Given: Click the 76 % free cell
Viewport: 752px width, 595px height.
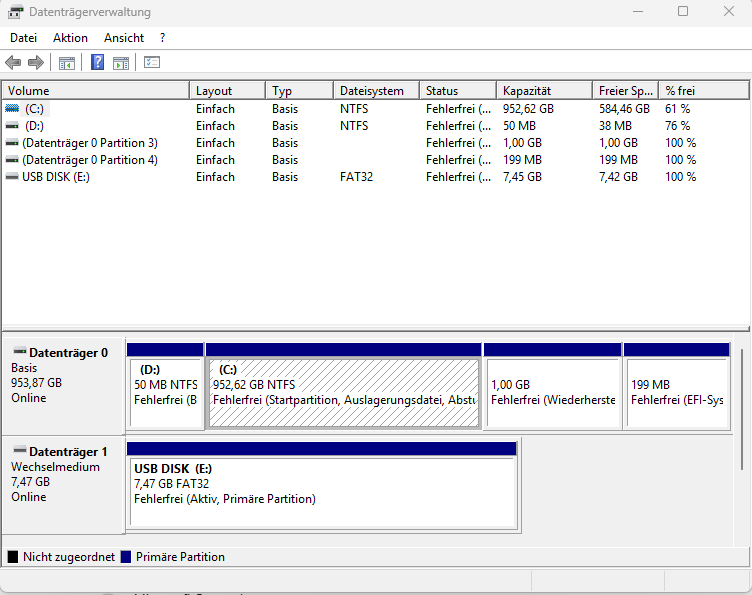Looking at the screenshot, I should click(677, 126).
